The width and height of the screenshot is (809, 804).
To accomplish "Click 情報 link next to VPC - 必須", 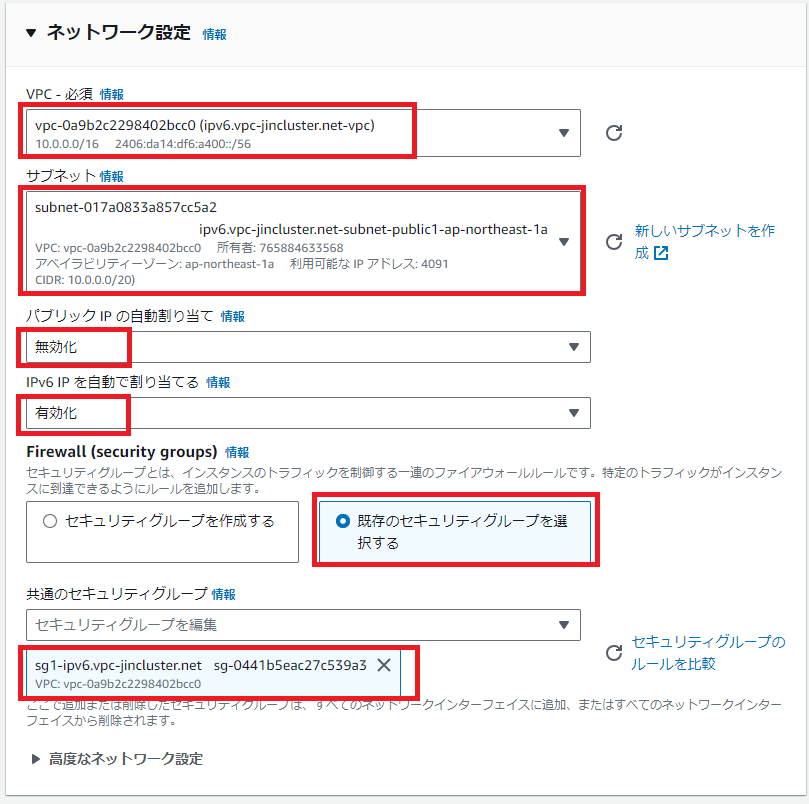I will [111, 94].
